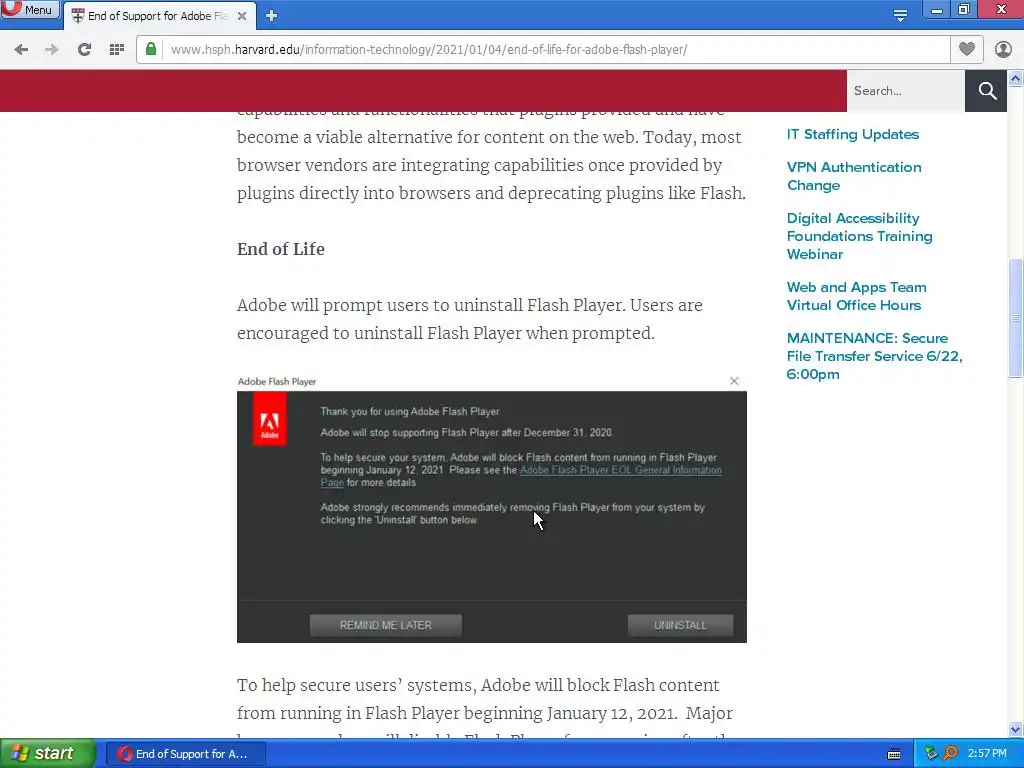Close the End of Support tab

click(242, 16)
